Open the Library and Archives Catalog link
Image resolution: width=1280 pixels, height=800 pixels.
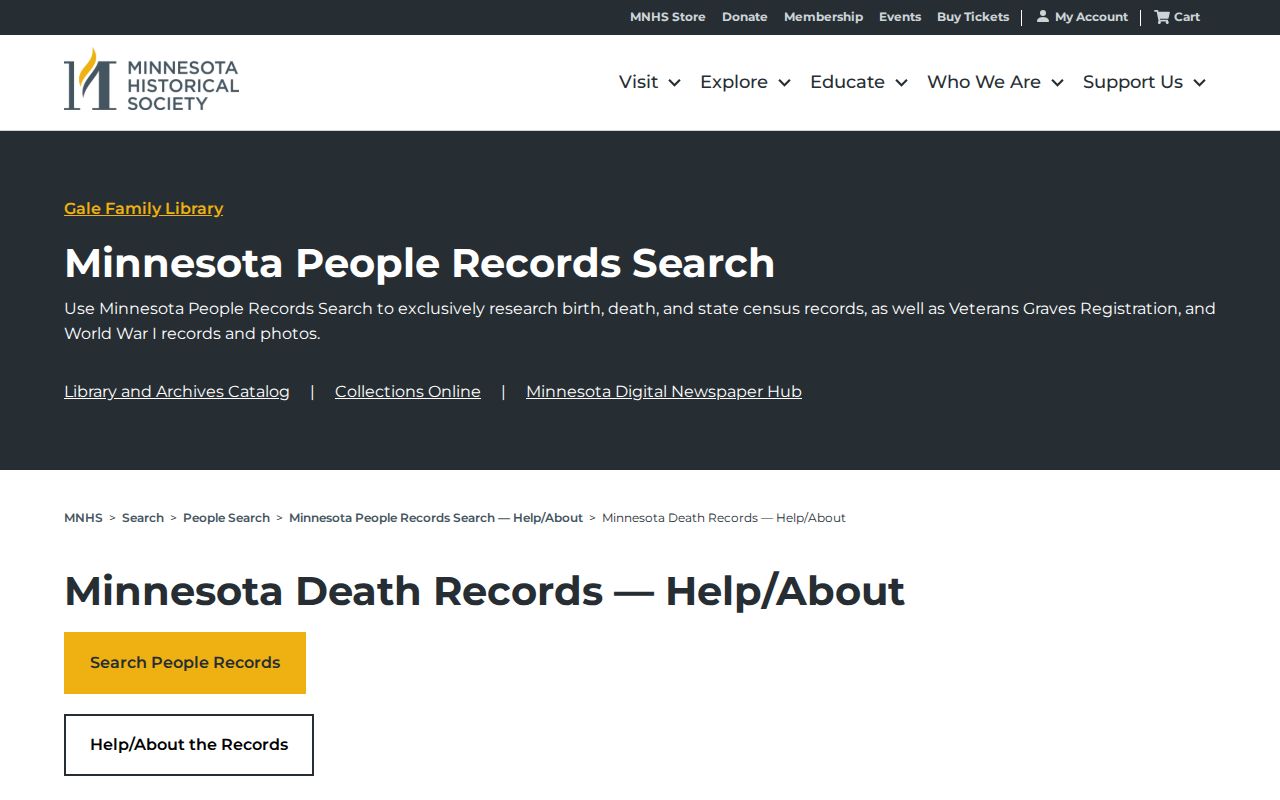click(177, 391)
